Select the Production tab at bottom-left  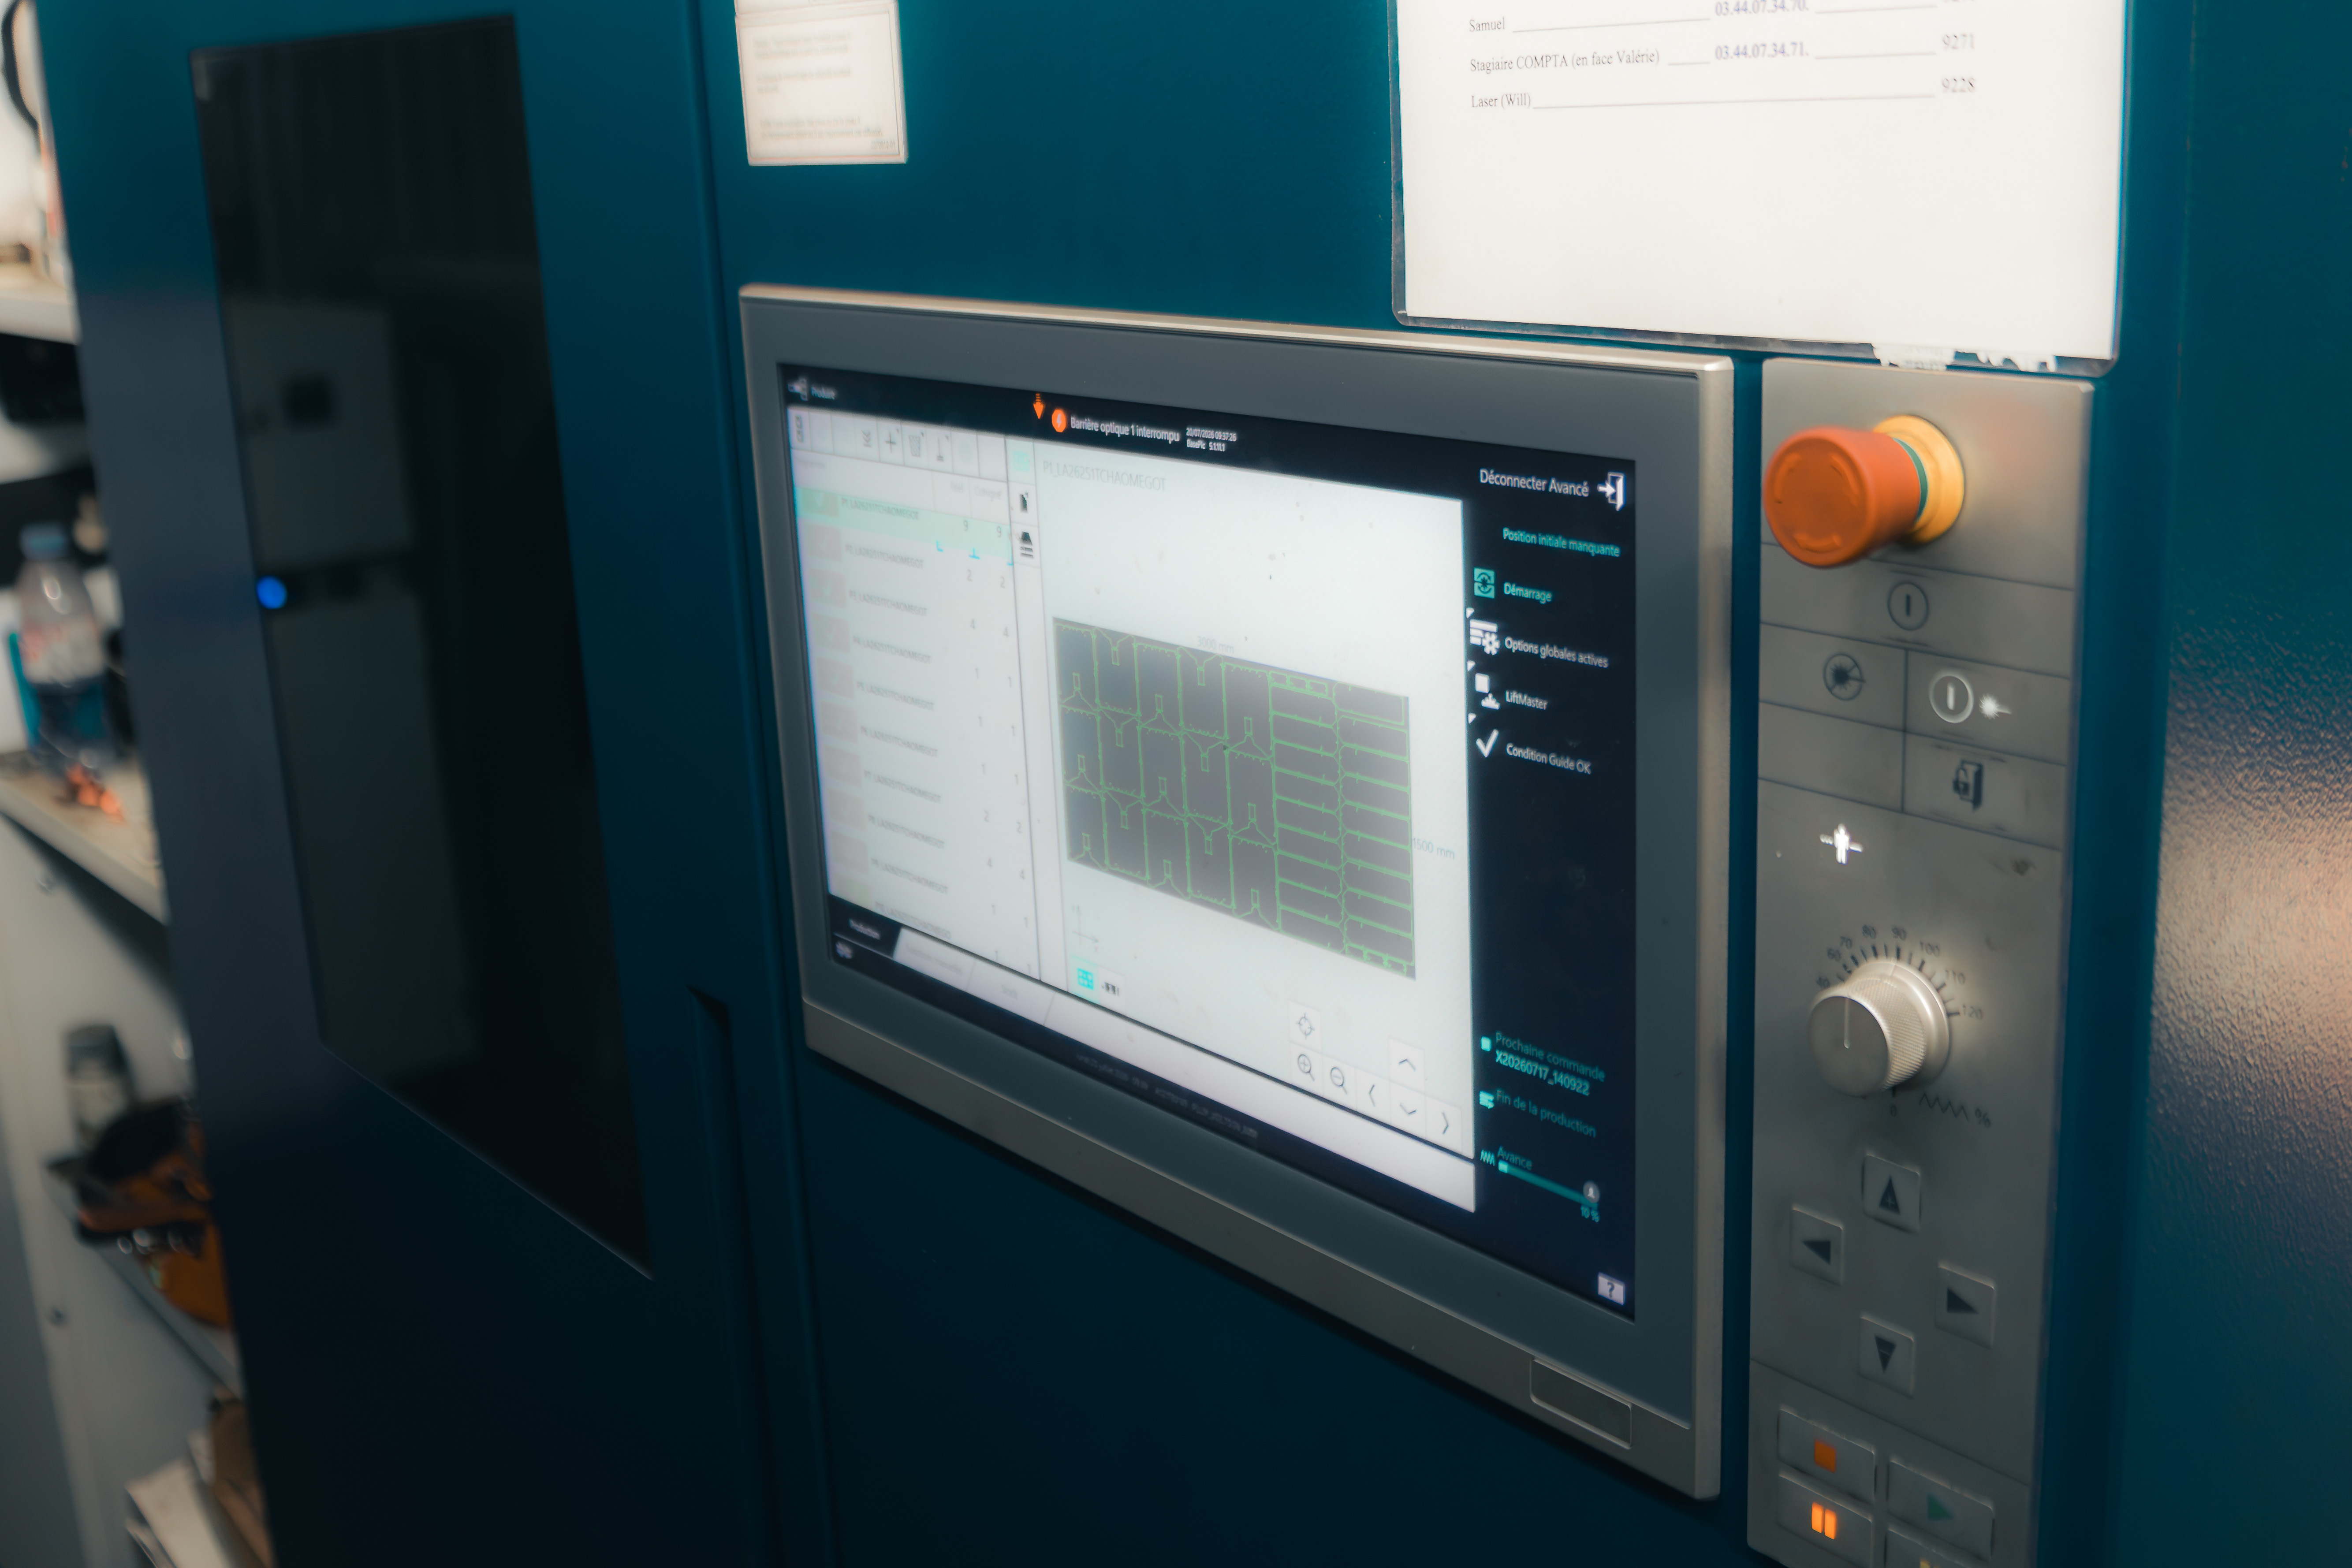[x=864, y=931]
